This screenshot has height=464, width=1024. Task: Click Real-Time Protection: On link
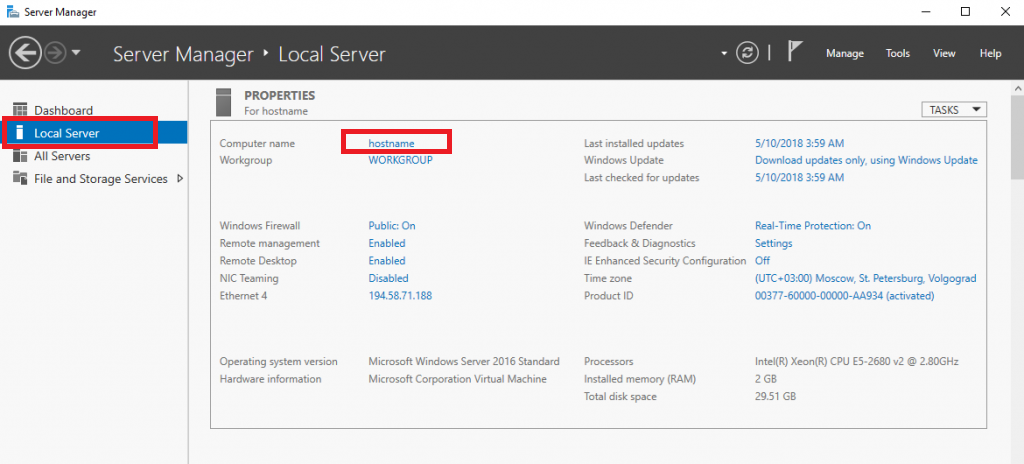812,225
